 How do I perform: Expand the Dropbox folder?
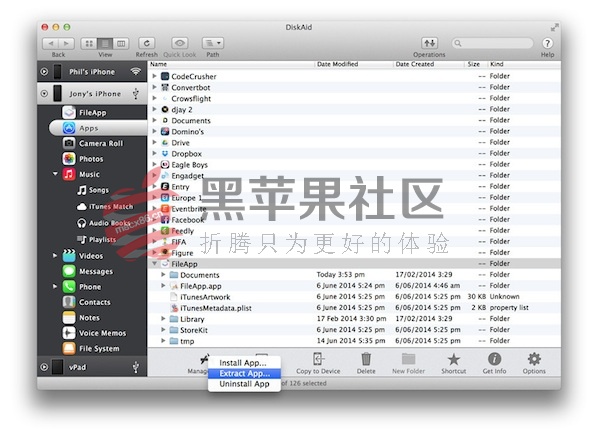pos(154,153)
